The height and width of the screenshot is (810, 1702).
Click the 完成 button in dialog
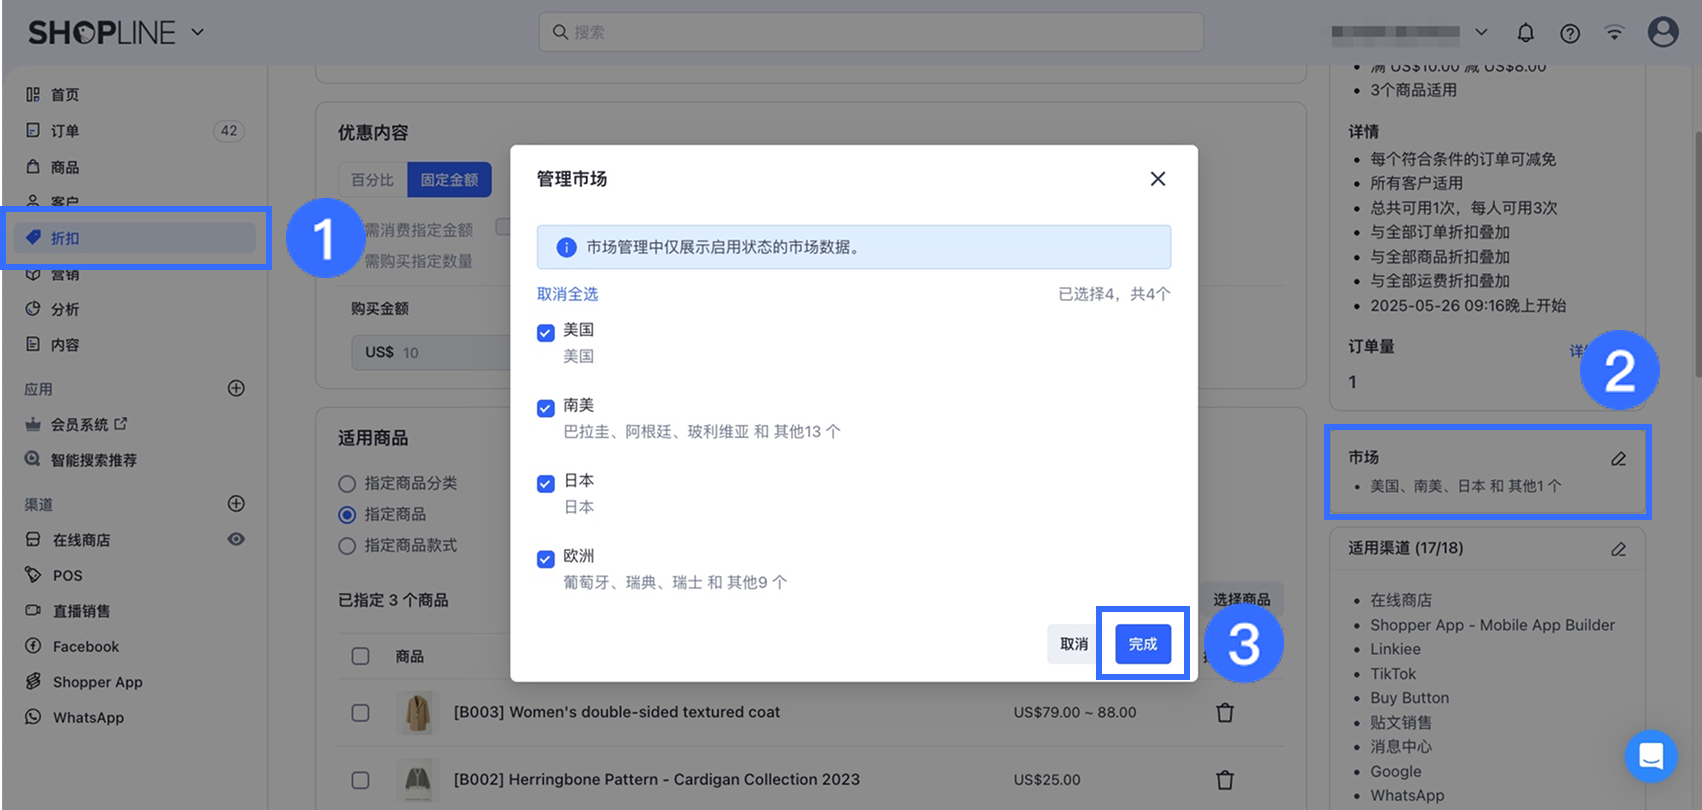point(1142,644)
